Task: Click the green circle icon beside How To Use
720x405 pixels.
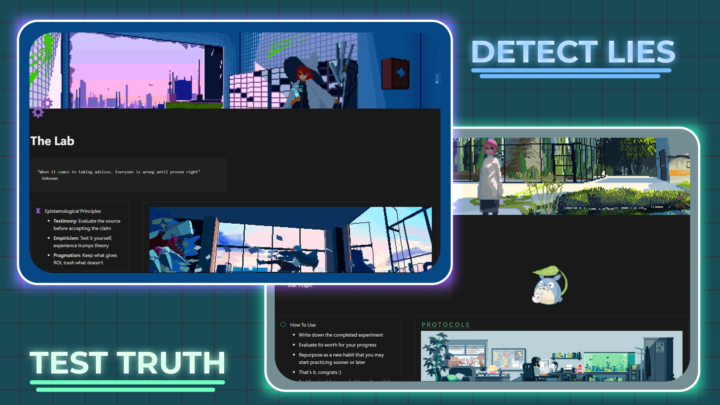Action: point(283,325)
